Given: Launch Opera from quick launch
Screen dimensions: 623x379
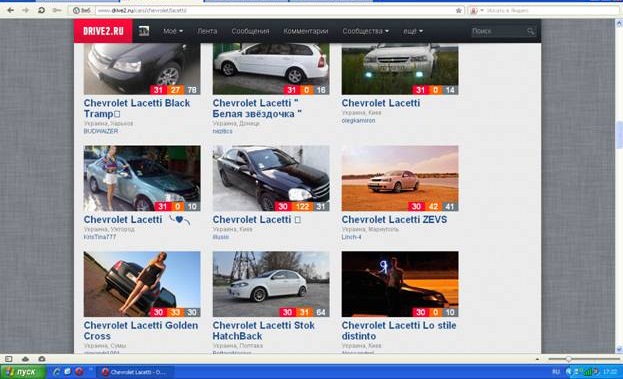Looking at the screenshot, I should 79,372.
